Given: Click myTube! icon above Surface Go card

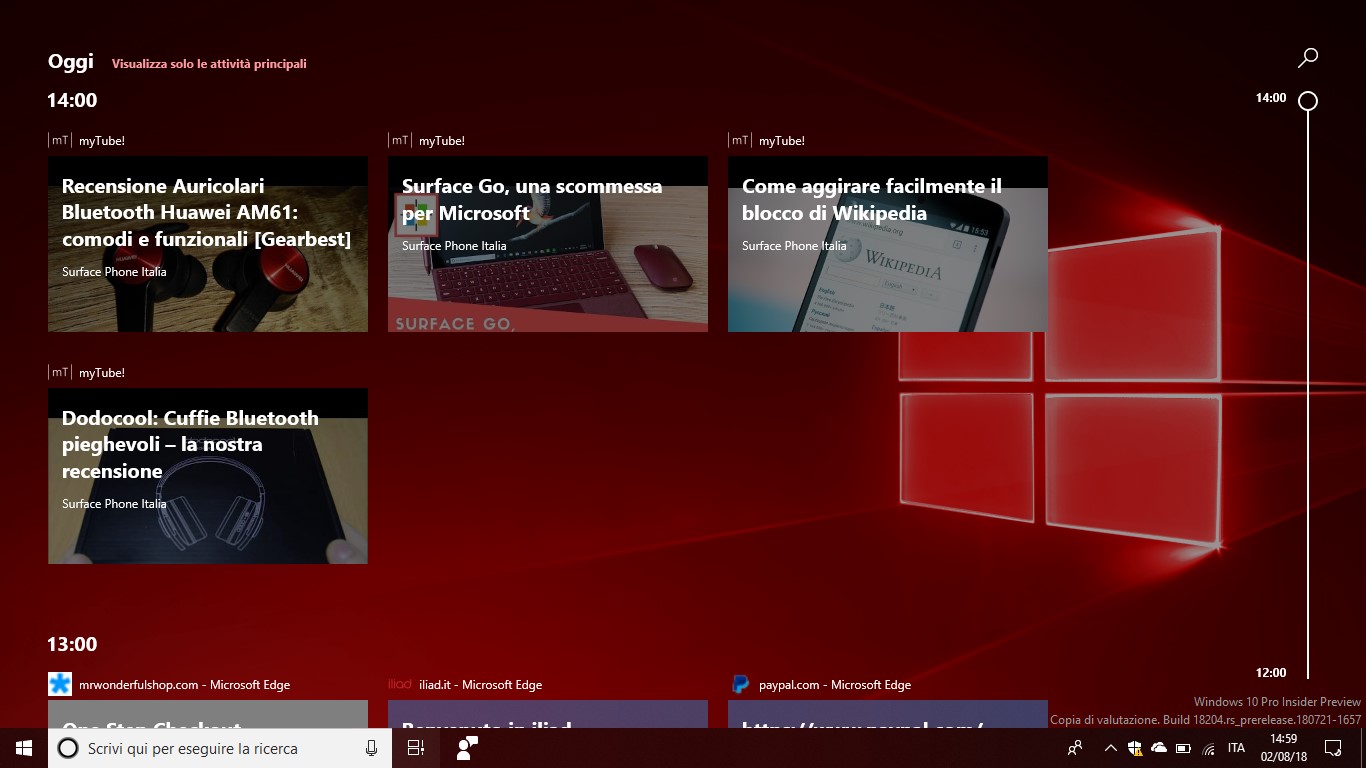Looking at the screenshot, I should [400, 141].
